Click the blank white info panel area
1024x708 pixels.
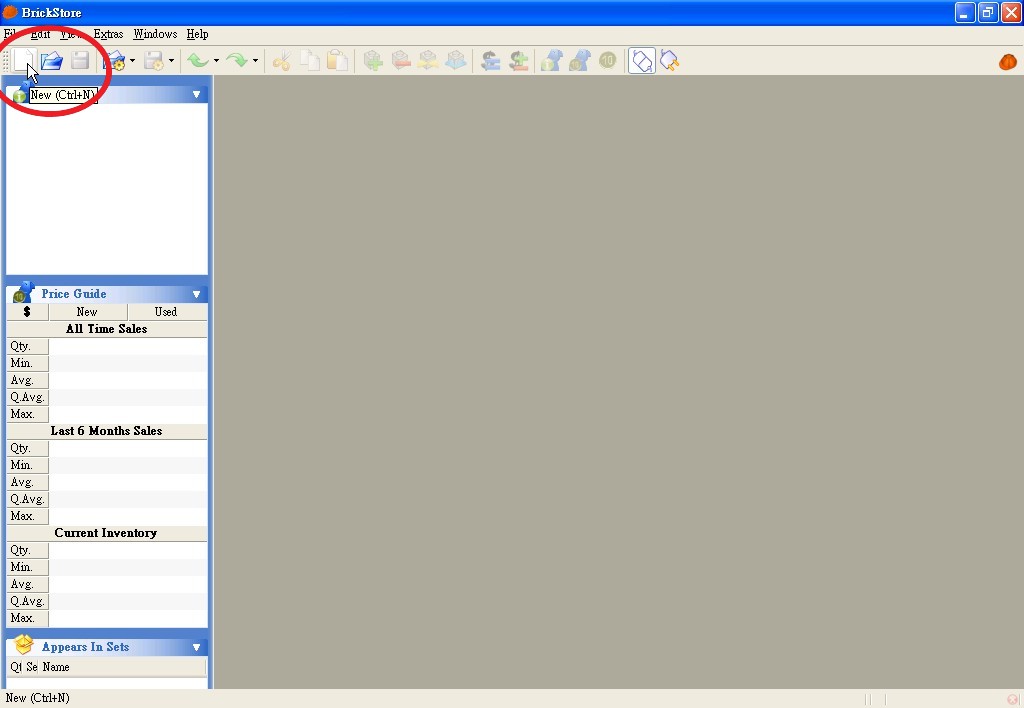pos(106,189)
